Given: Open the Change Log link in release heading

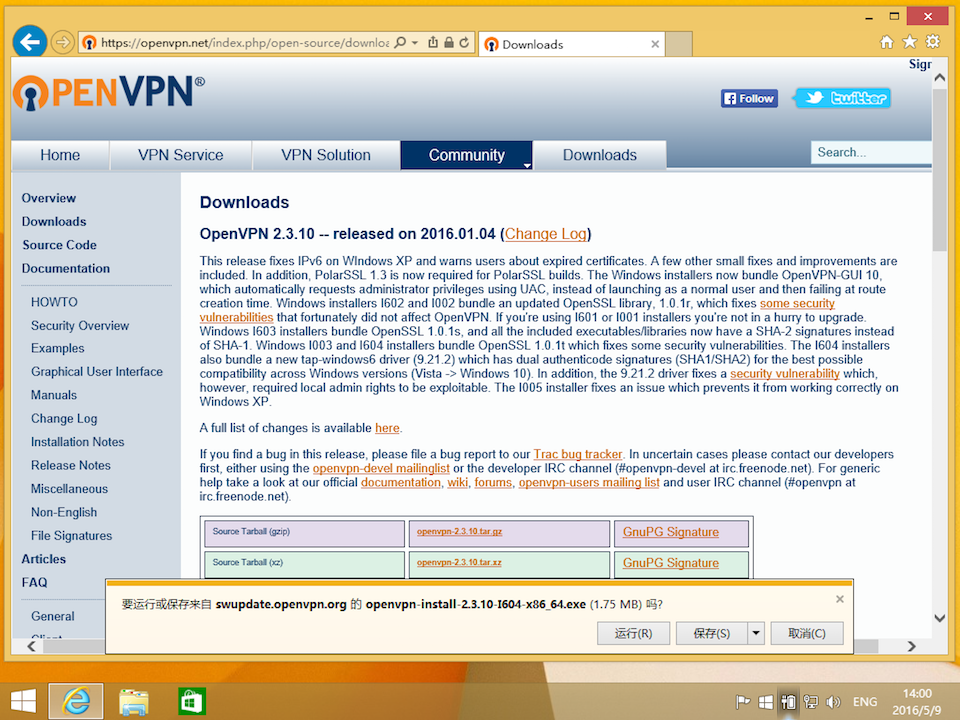Looking at the screenshot, I should pos(546,234).
